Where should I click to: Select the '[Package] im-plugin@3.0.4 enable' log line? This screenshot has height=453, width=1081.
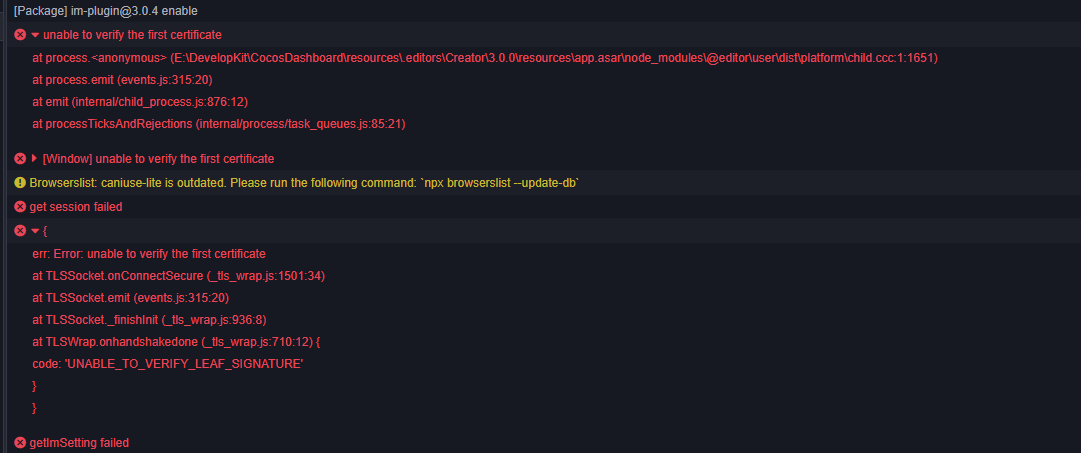tap(105, 11)
